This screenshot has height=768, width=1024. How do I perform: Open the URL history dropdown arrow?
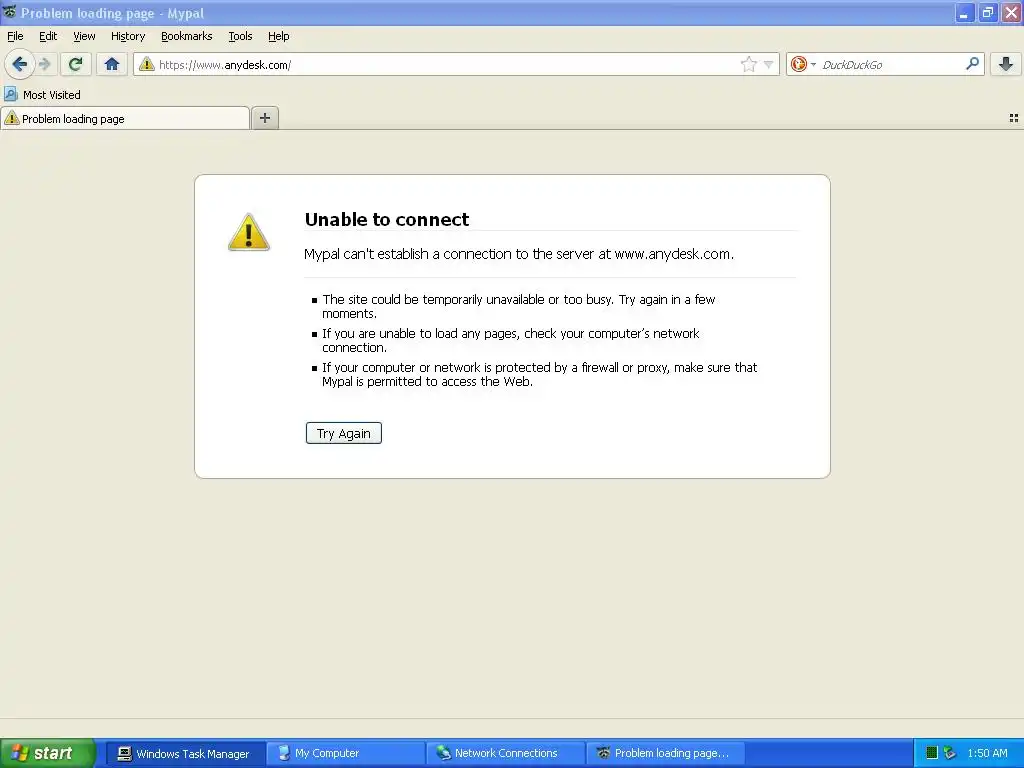click(x=769, y=65)
